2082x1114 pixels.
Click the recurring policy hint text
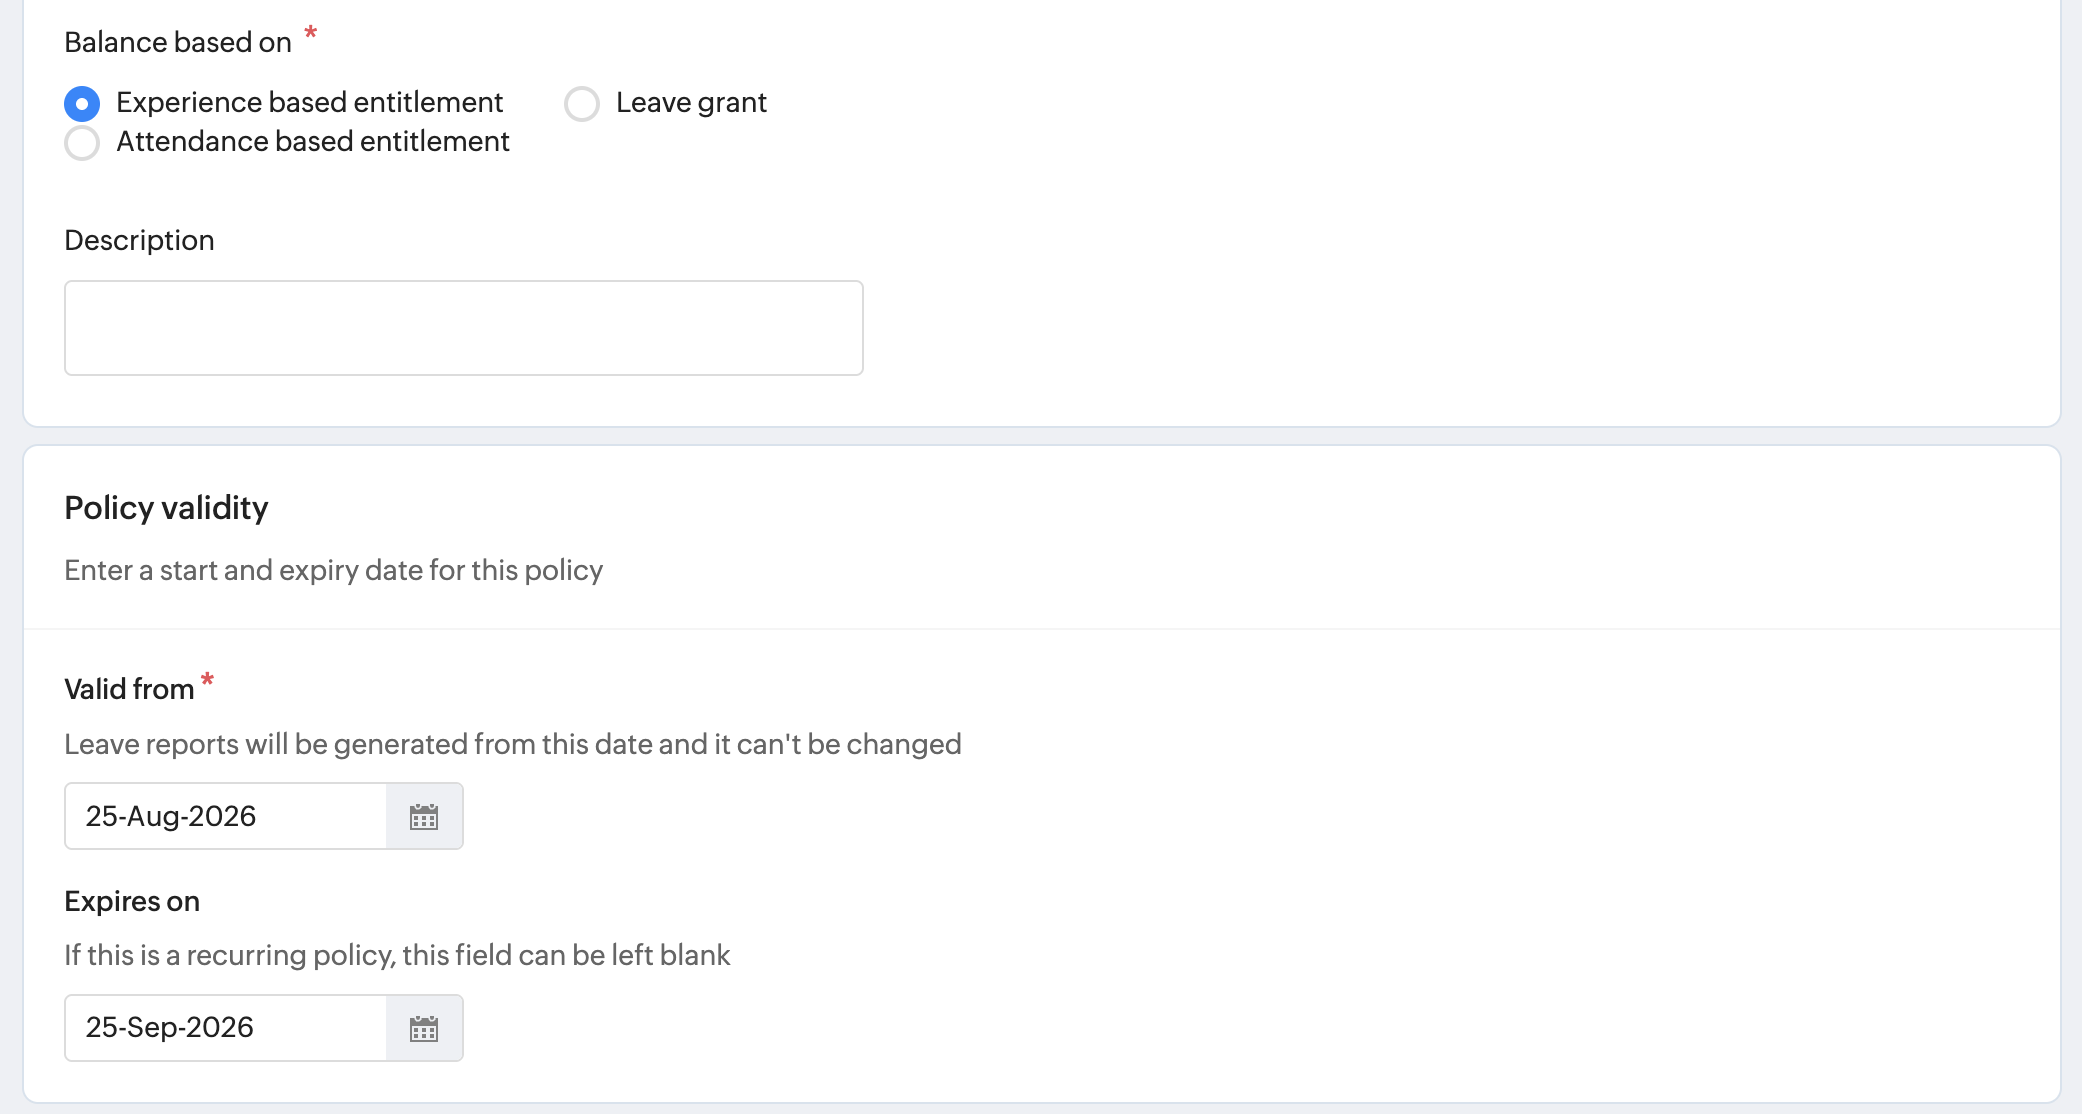[397, 955]
